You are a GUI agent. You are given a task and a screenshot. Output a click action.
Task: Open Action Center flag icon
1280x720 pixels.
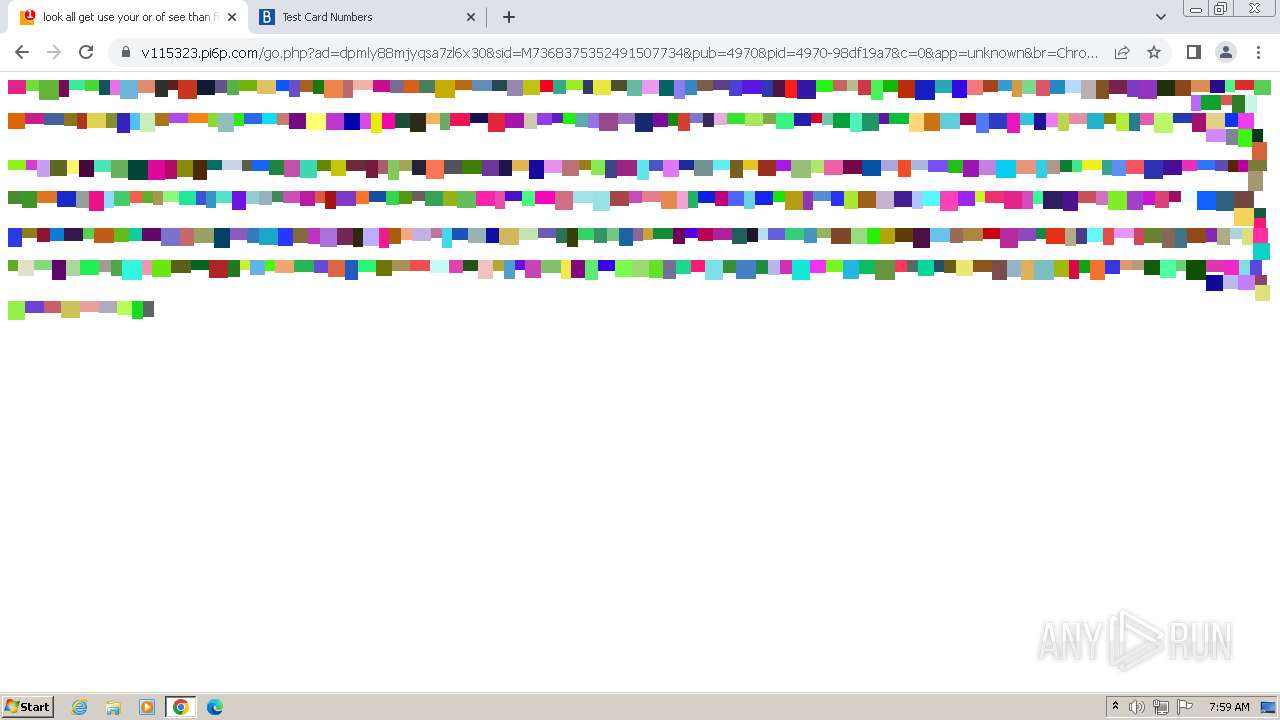click(x=1185, y=707)
